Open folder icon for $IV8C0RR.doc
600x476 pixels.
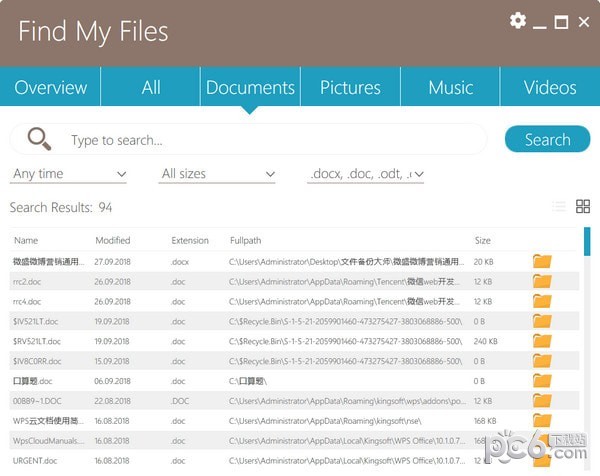tap(542, 361)
